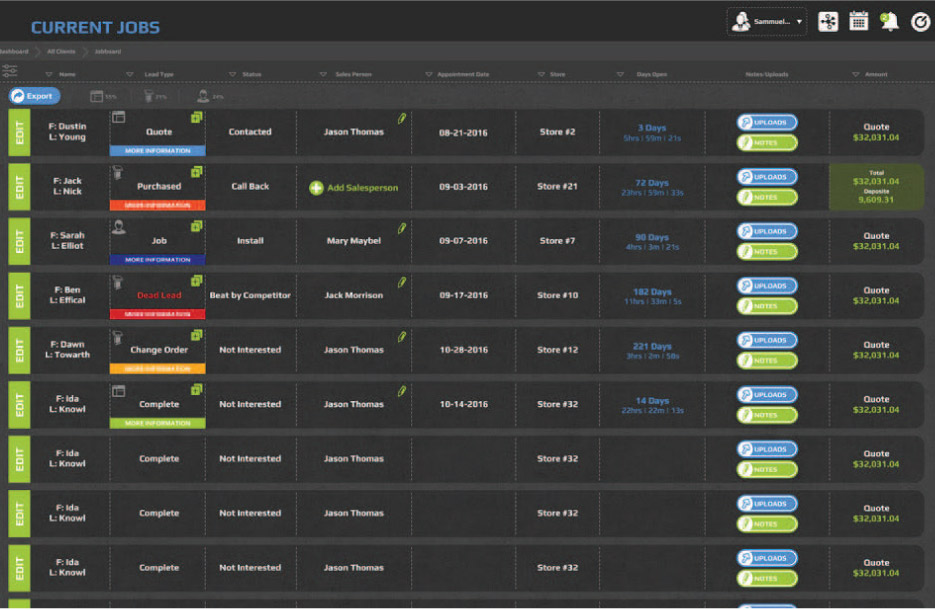Open the Amount column filter triangle
This screenshot has width=935, height=610.
[856, 75]
